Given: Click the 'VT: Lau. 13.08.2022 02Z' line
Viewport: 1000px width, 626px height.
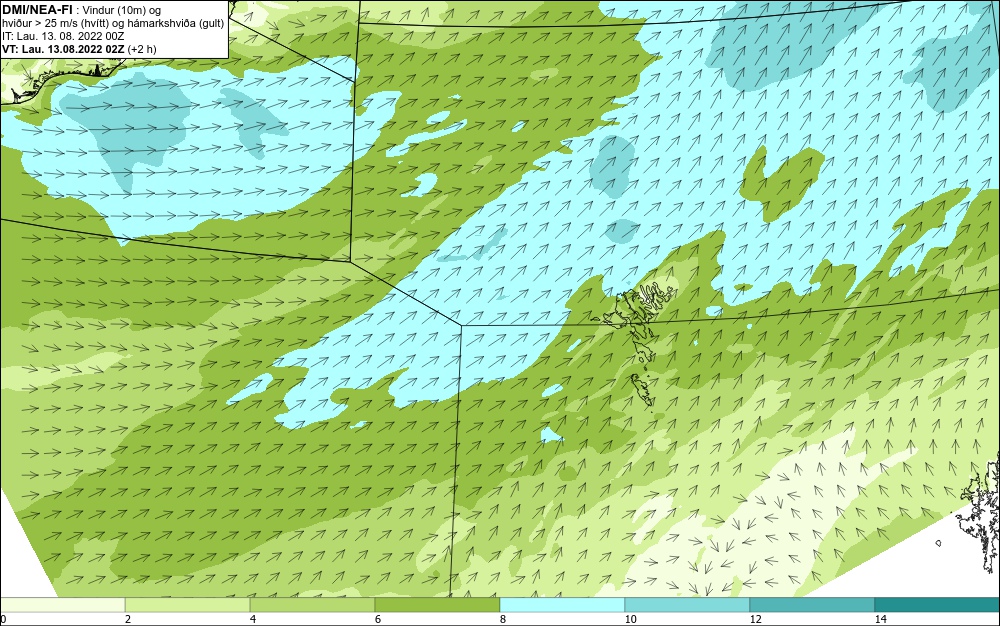Looking at the screenshot, I should coord(65,49).
